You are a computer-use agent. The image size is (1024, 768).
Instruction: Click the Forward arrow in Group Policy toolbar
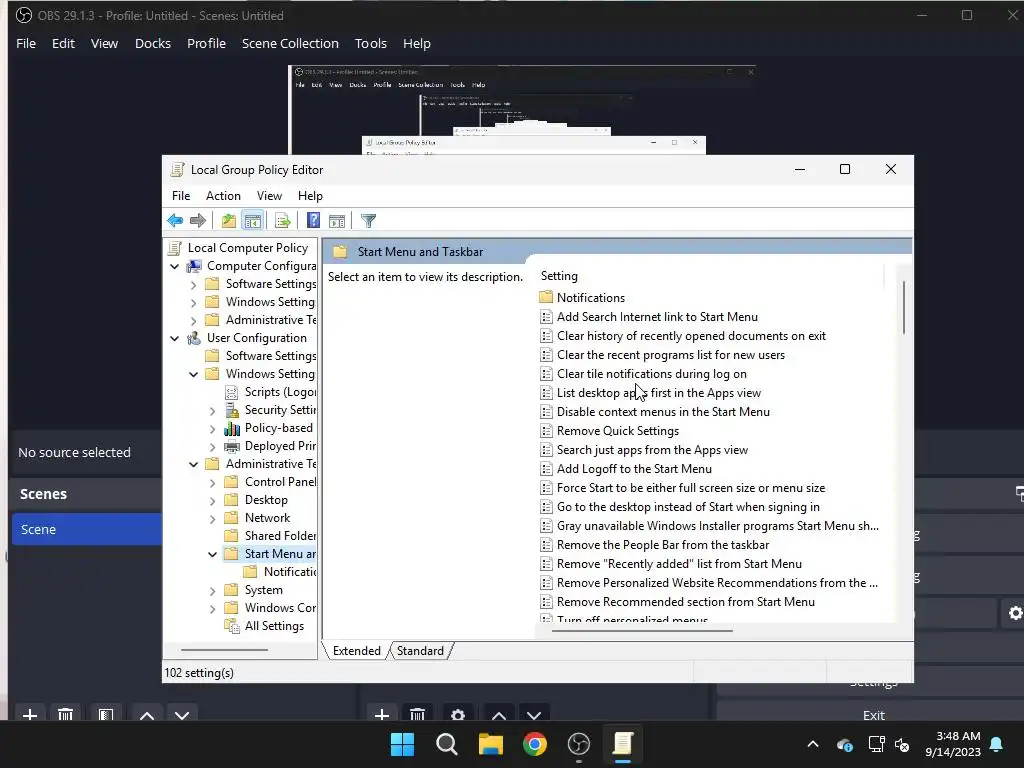coord(198,221)
